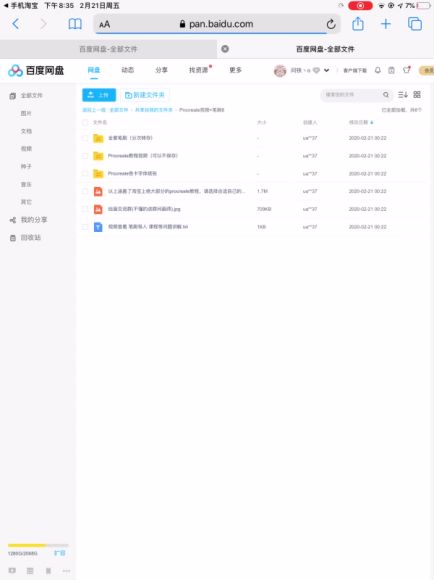Check the Procreate色卡字体纸张 checkbox

point(85,173)
